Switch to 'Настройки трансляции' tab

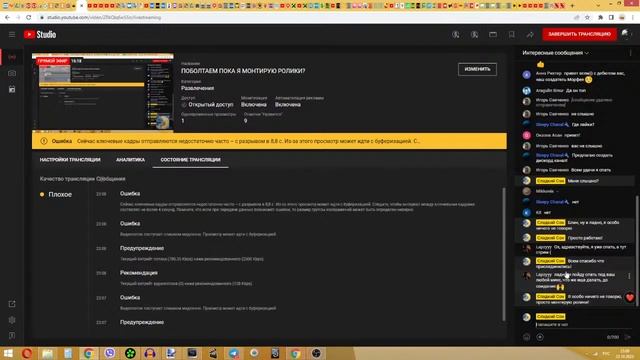click(x=70, y=160)
